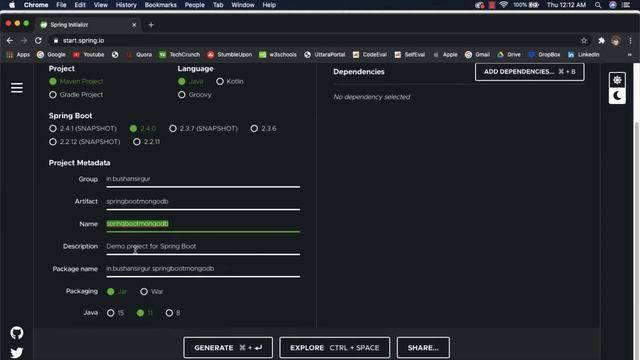Select Spring Boot 2.2.11

pyautogui.click(x=147, y=142)
